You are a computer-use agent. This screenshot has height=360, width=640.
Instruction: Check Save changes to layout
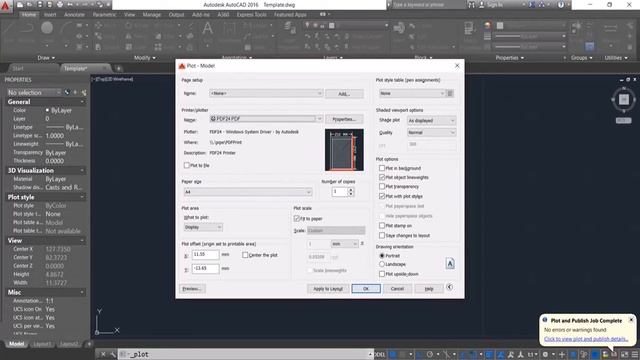tap(382, 235)
